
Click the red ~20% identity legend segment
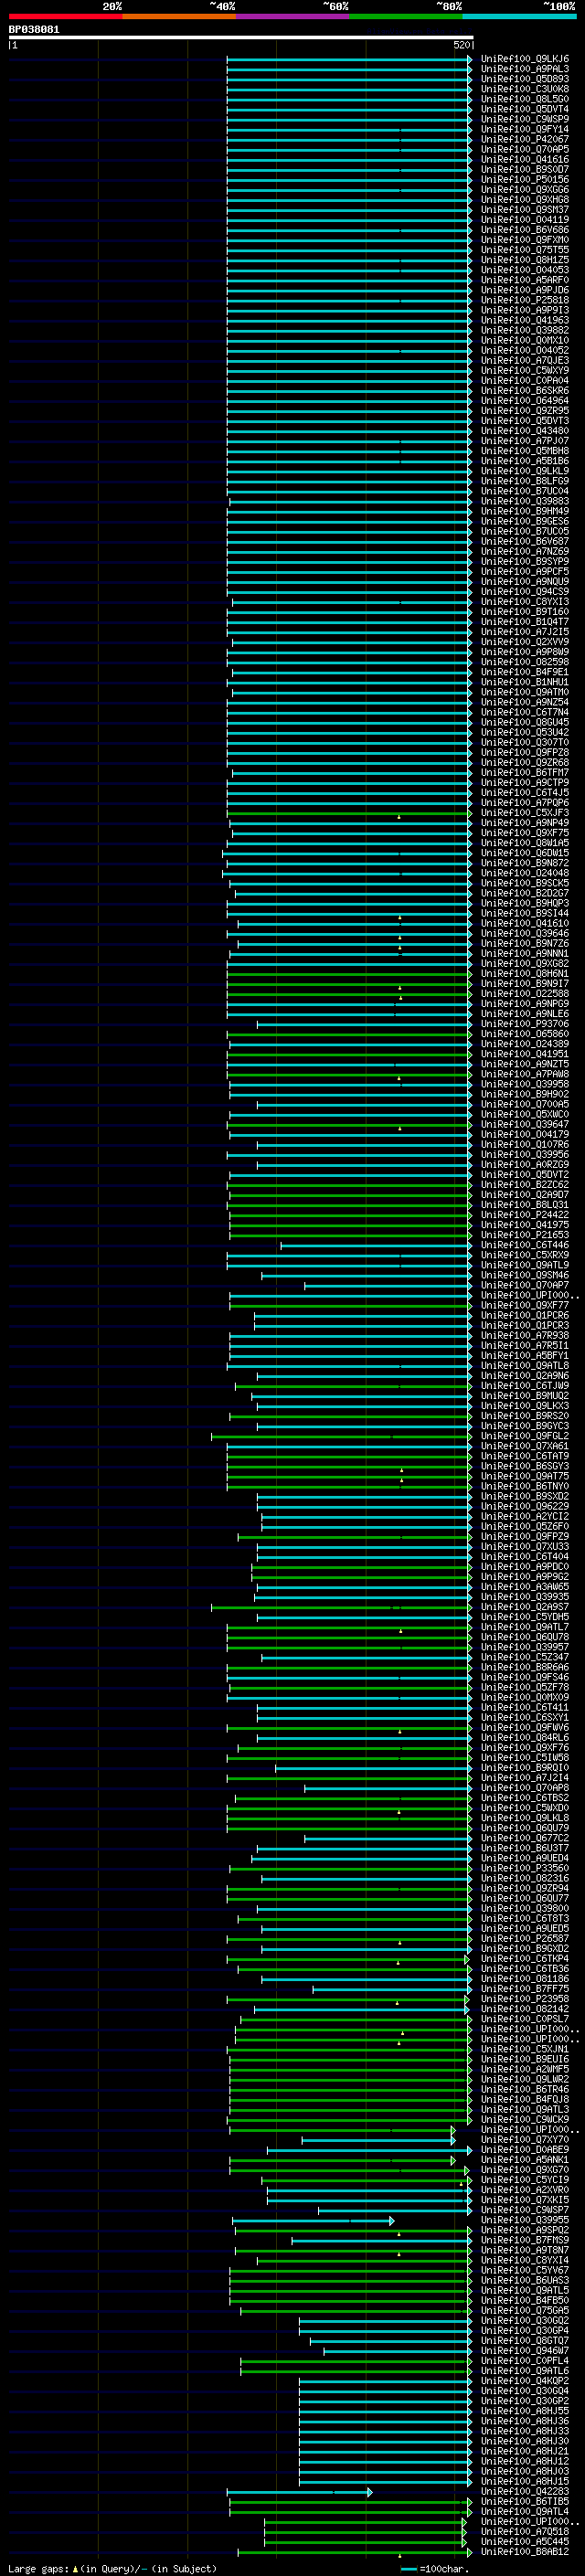tap(66, 16)
